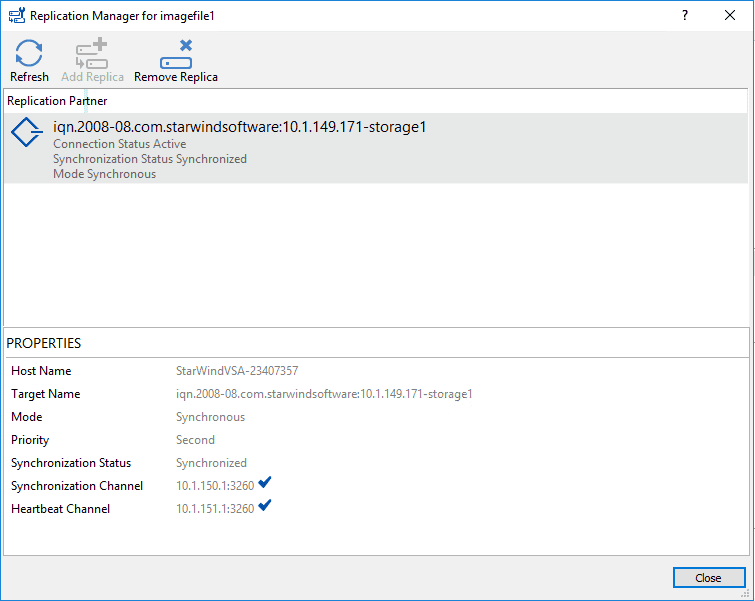
Task: Click the Remove Replica icon
Action: (x=176, y=55)
